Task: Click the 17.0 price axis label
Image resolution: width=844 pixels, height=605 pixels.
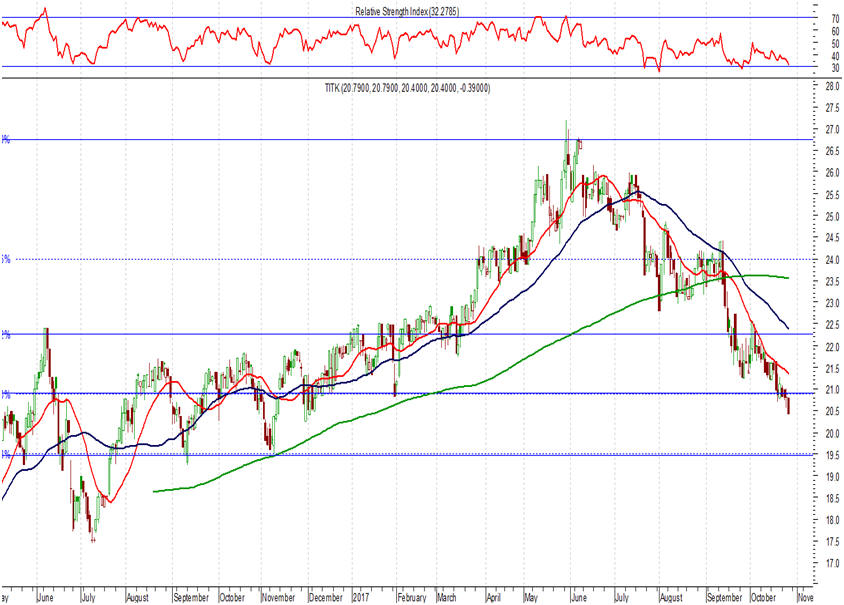Action: 832,564
